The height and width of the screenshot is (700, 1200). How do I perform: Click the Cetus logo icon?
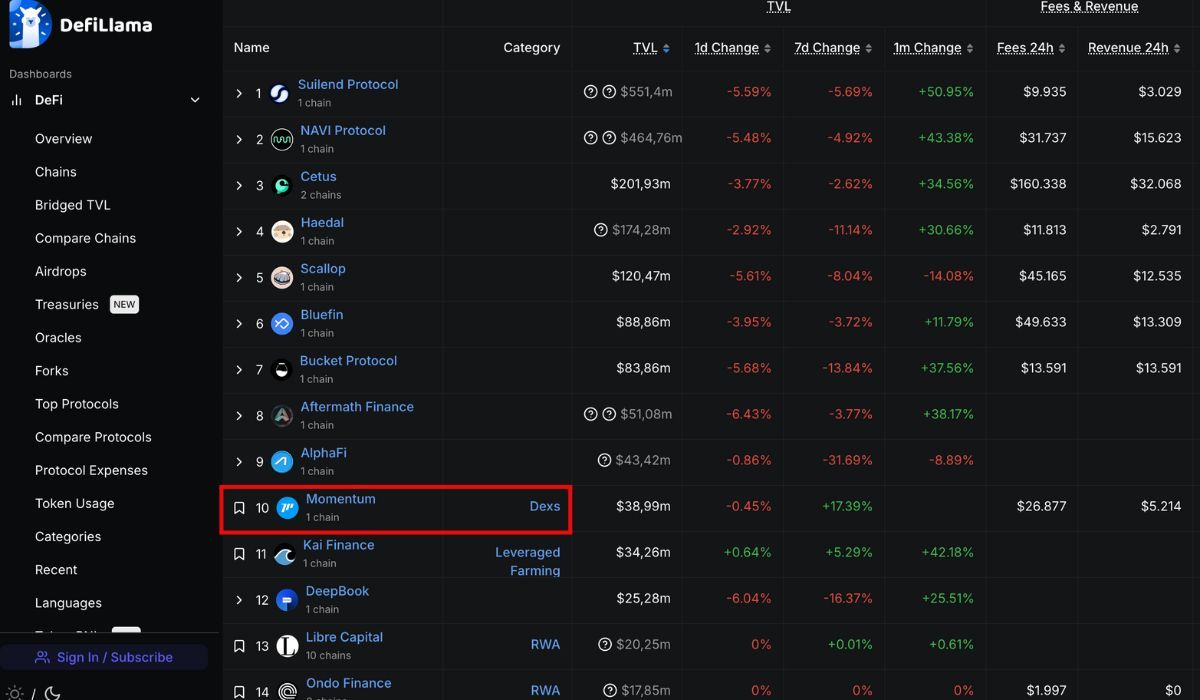point(282,185)
